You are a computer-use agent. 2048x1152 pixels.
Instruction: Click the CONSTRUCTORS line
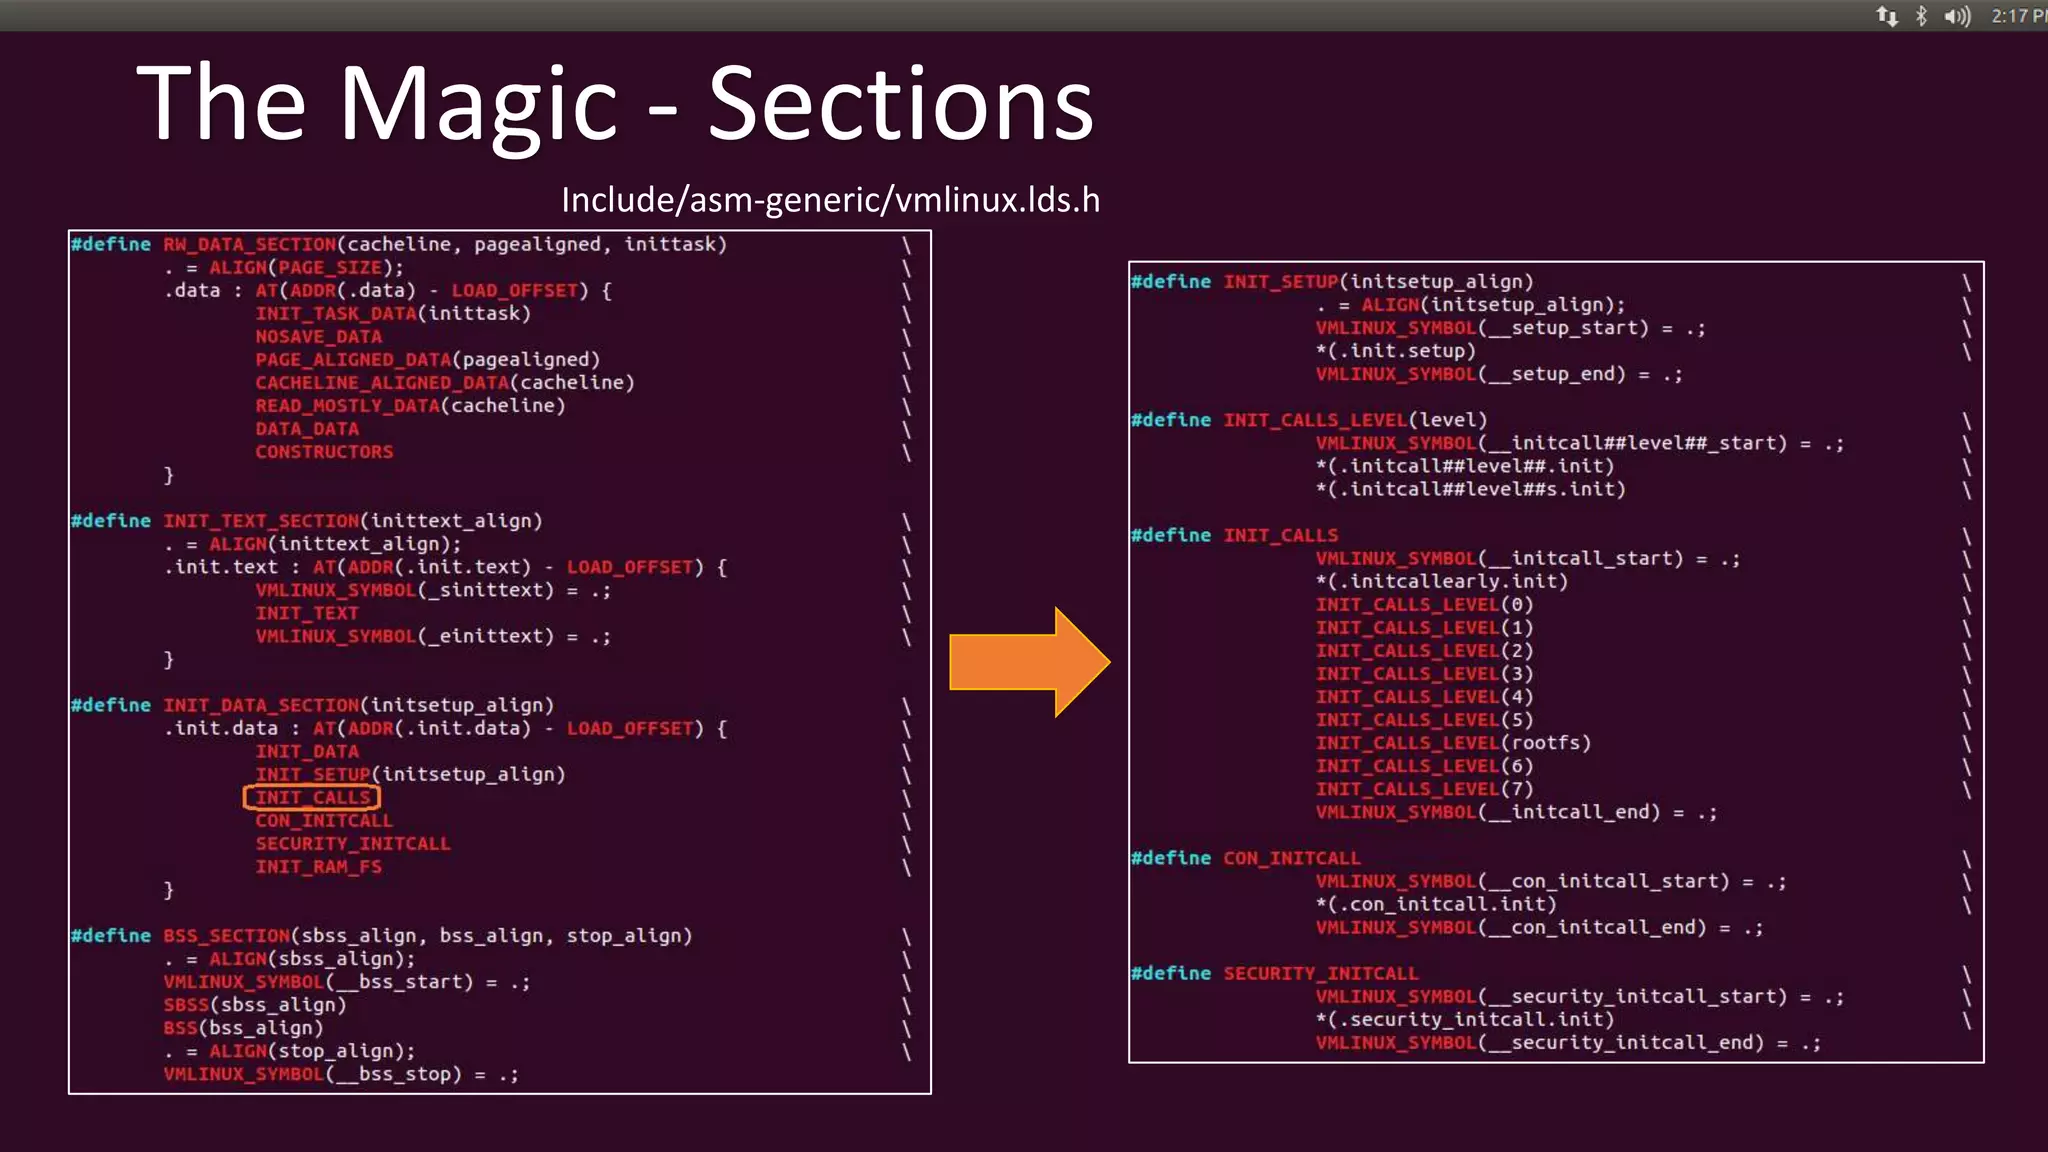click(x=324, y=451)
